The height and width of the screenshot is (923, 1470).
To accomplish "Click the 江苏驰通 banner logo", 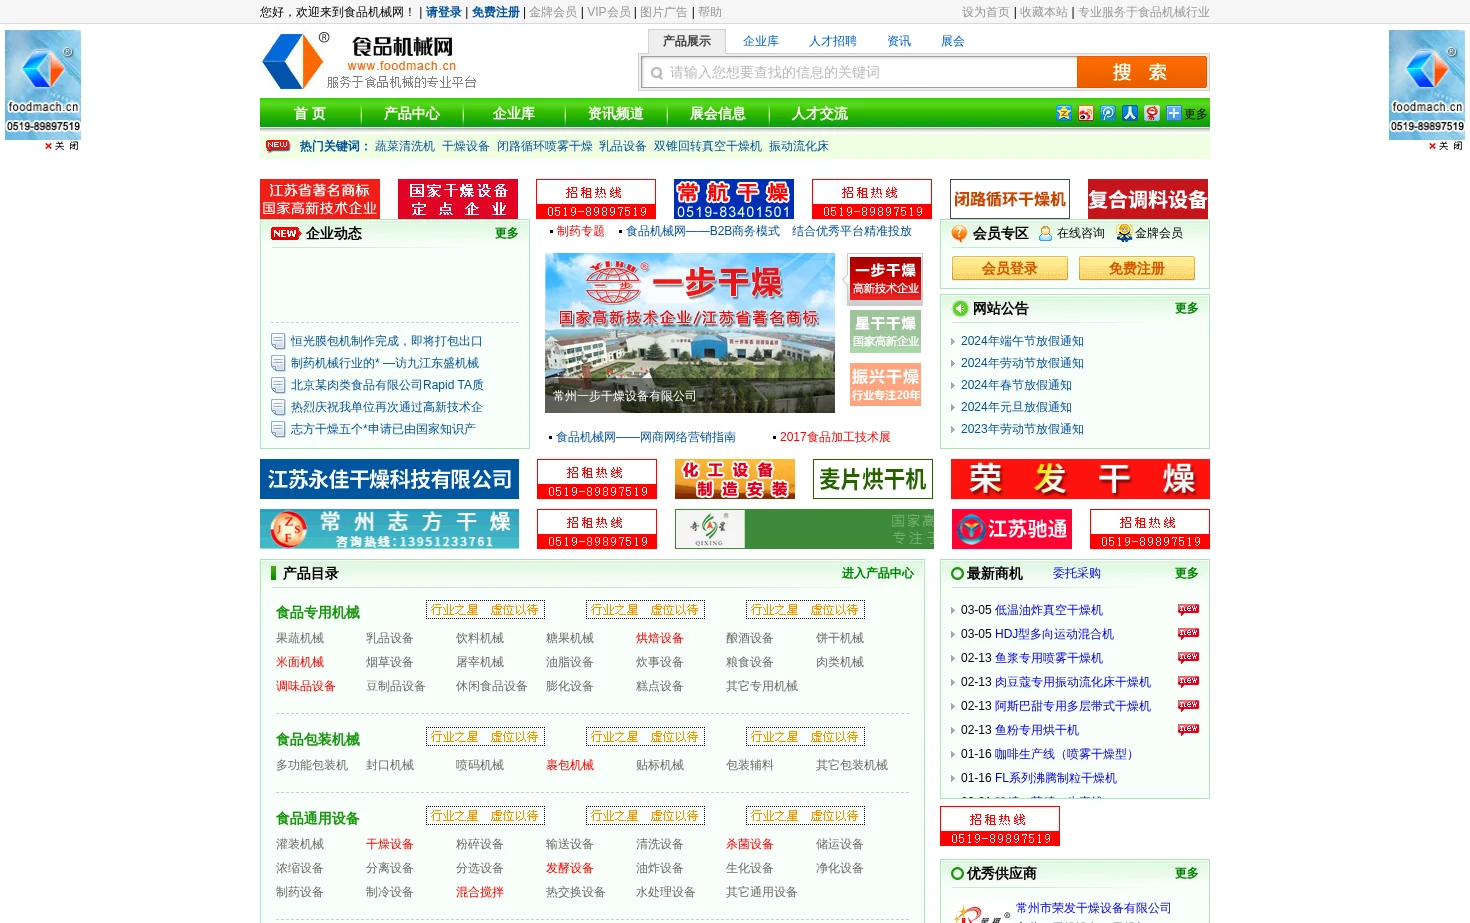I will click(1011, 529).
